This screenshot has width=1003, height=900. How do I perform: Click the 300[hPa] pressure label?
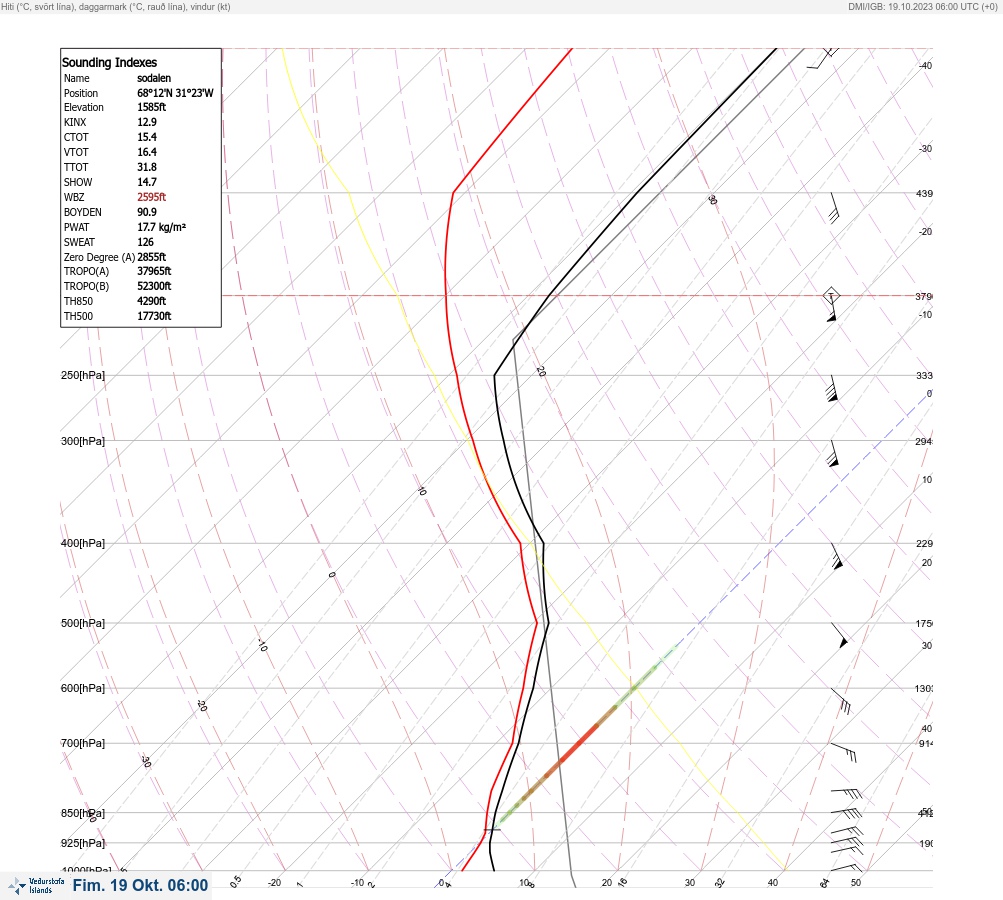tap(83, 441)
